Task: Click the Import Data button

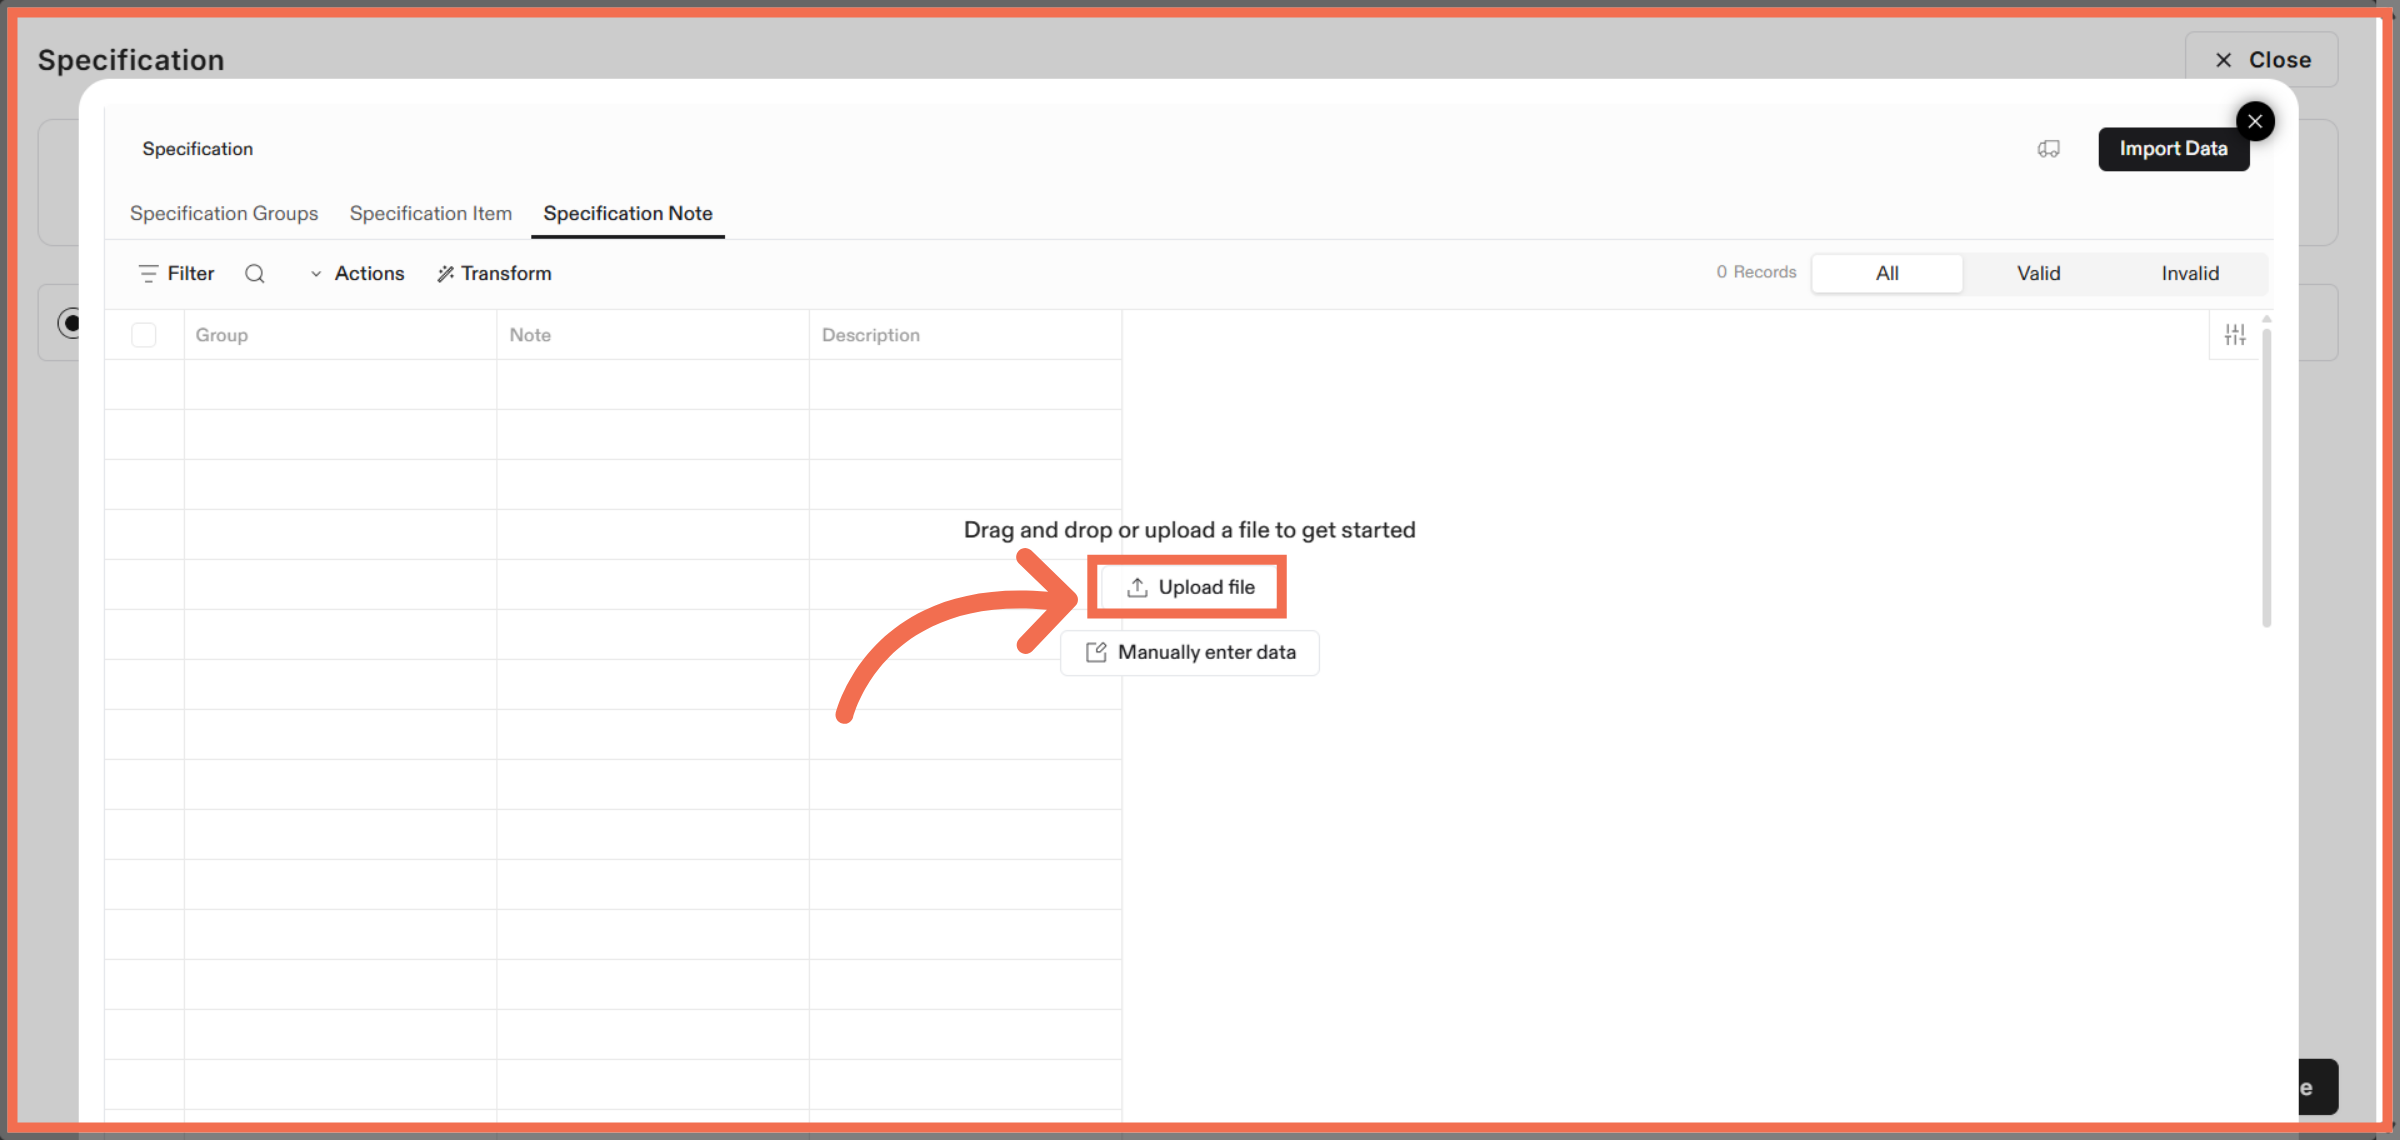Action: 2174,148
